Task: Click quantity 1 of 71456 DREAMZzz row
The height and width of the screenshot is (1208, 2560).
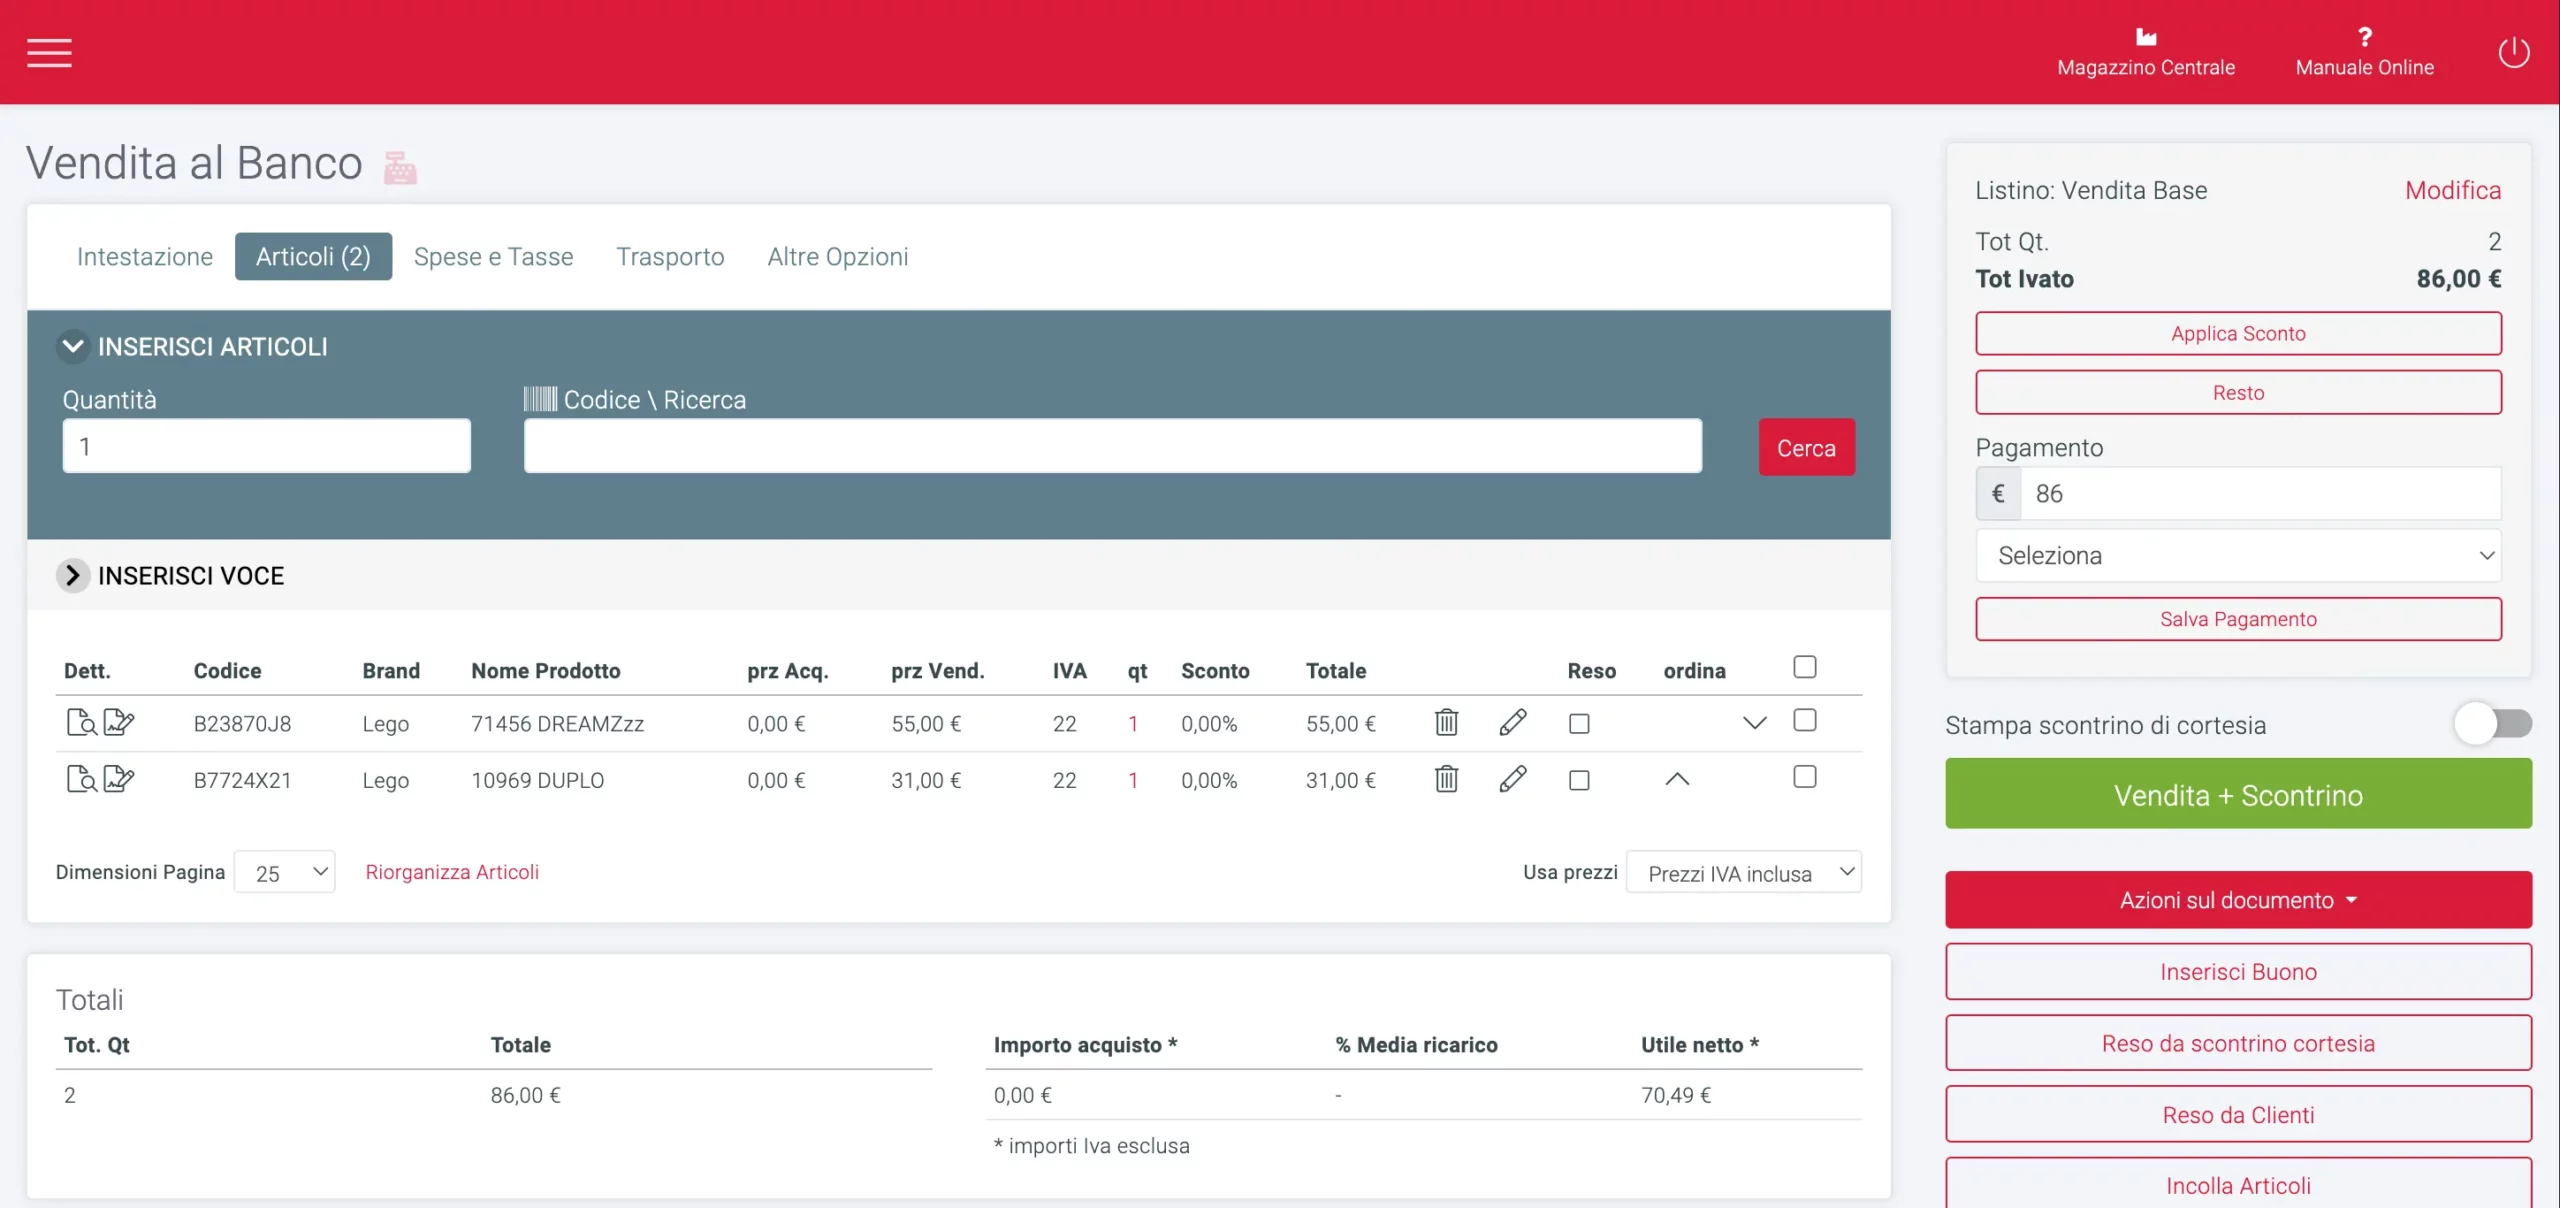Action: pos(1133,723)
